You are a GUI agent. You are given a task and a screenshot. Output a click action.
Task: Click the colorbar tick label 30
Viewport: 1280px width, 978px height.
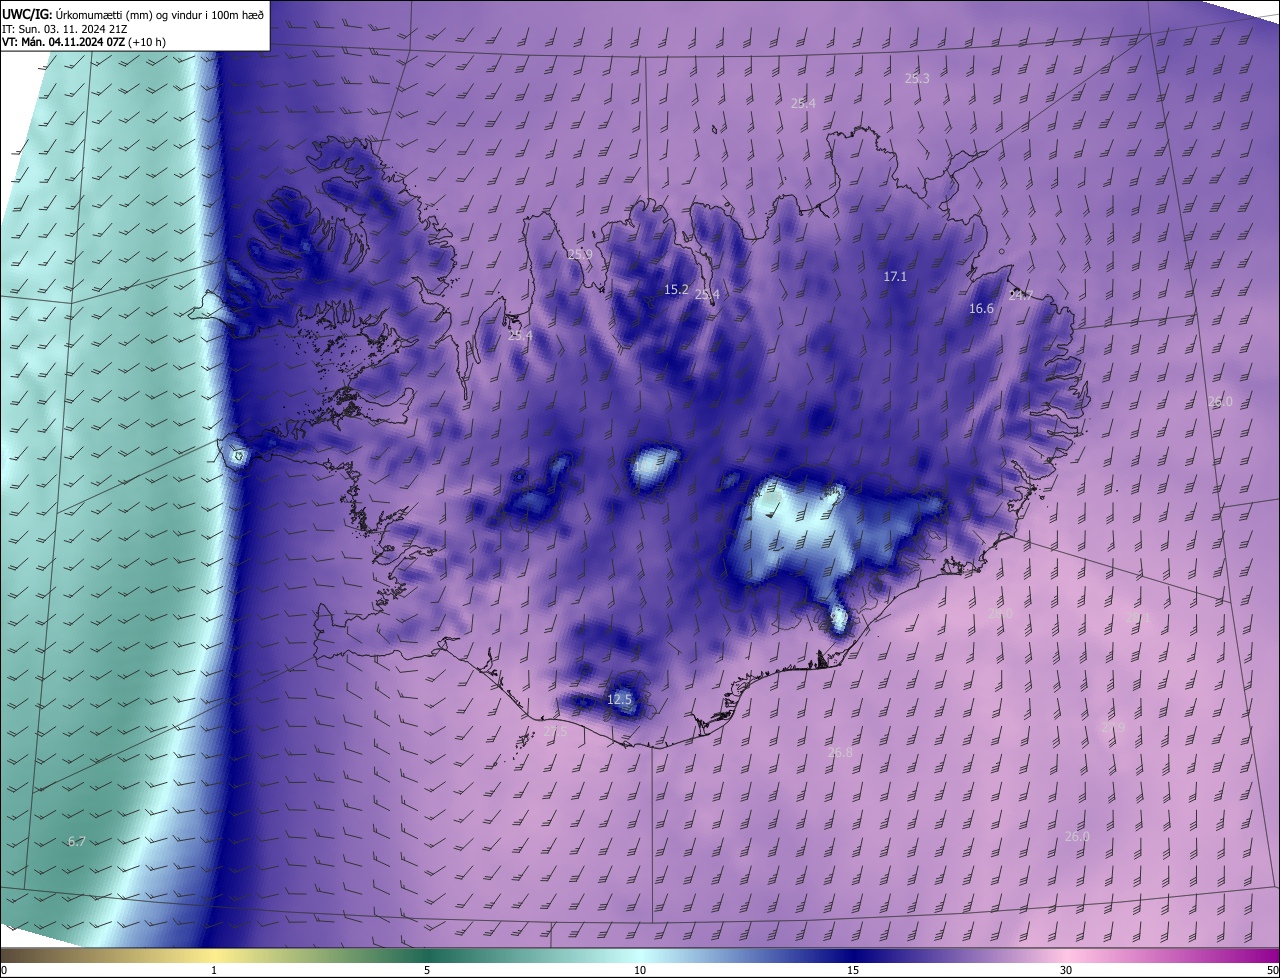coord(1066,970)
